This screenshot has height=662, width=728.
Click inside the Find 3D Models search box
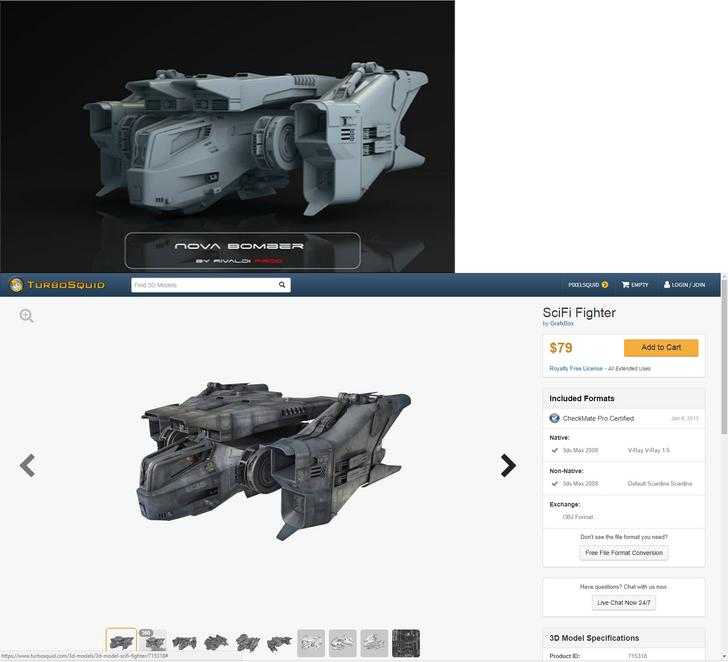(x=203, y=285)
